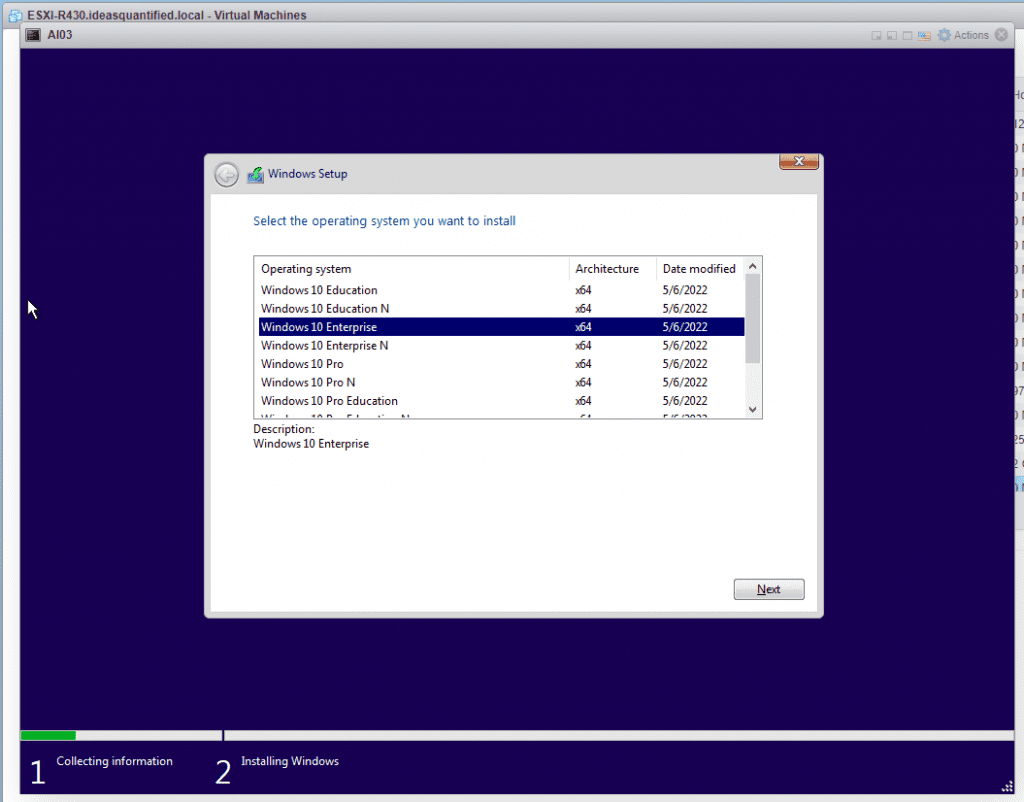Click the OS list scroll down arrow

pos(752,409)
